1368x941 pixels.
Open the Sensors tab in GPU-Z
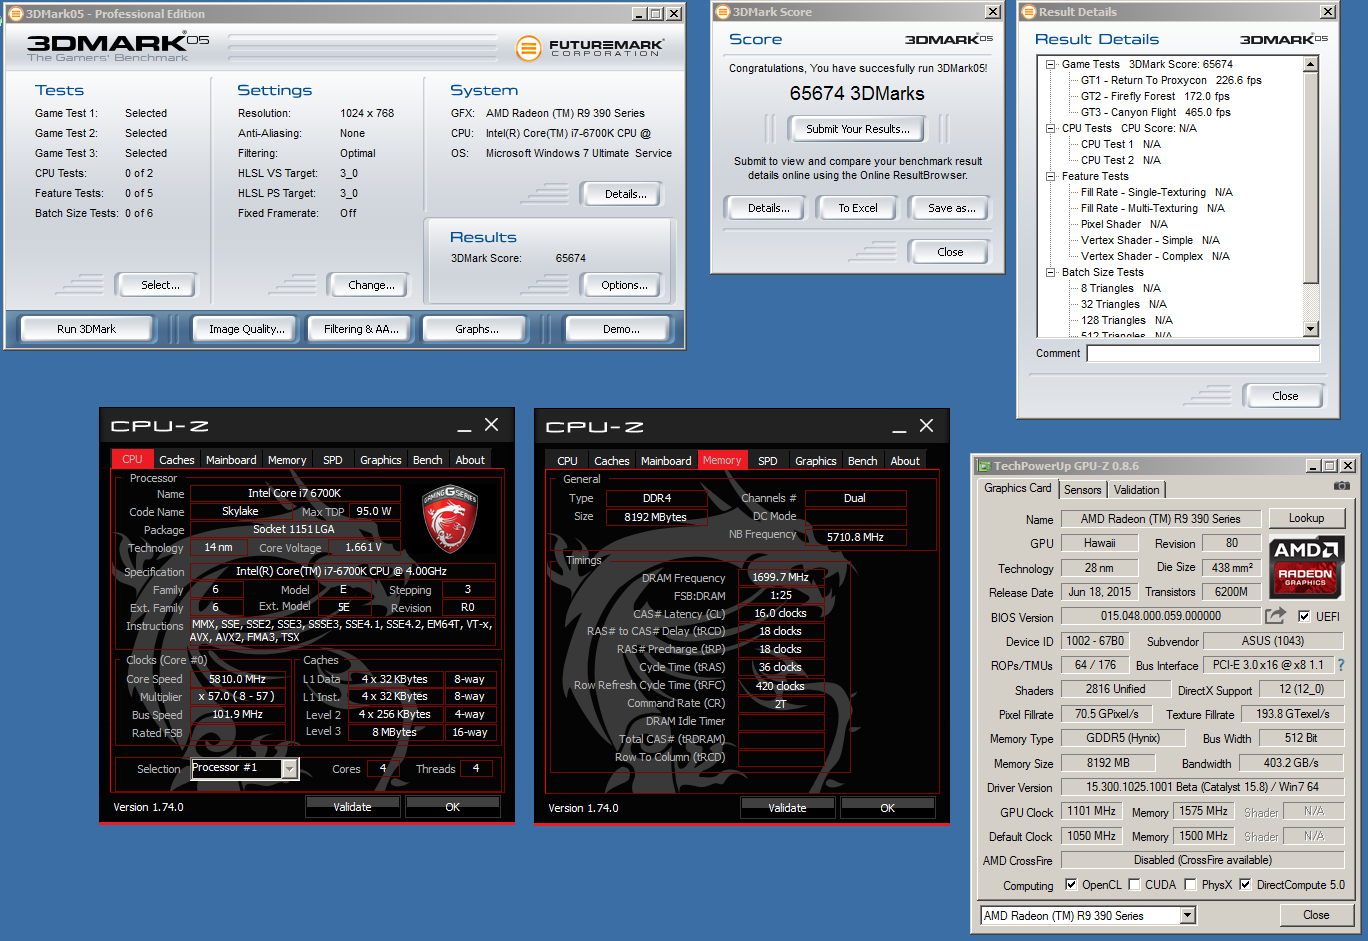click(1082, 489)
